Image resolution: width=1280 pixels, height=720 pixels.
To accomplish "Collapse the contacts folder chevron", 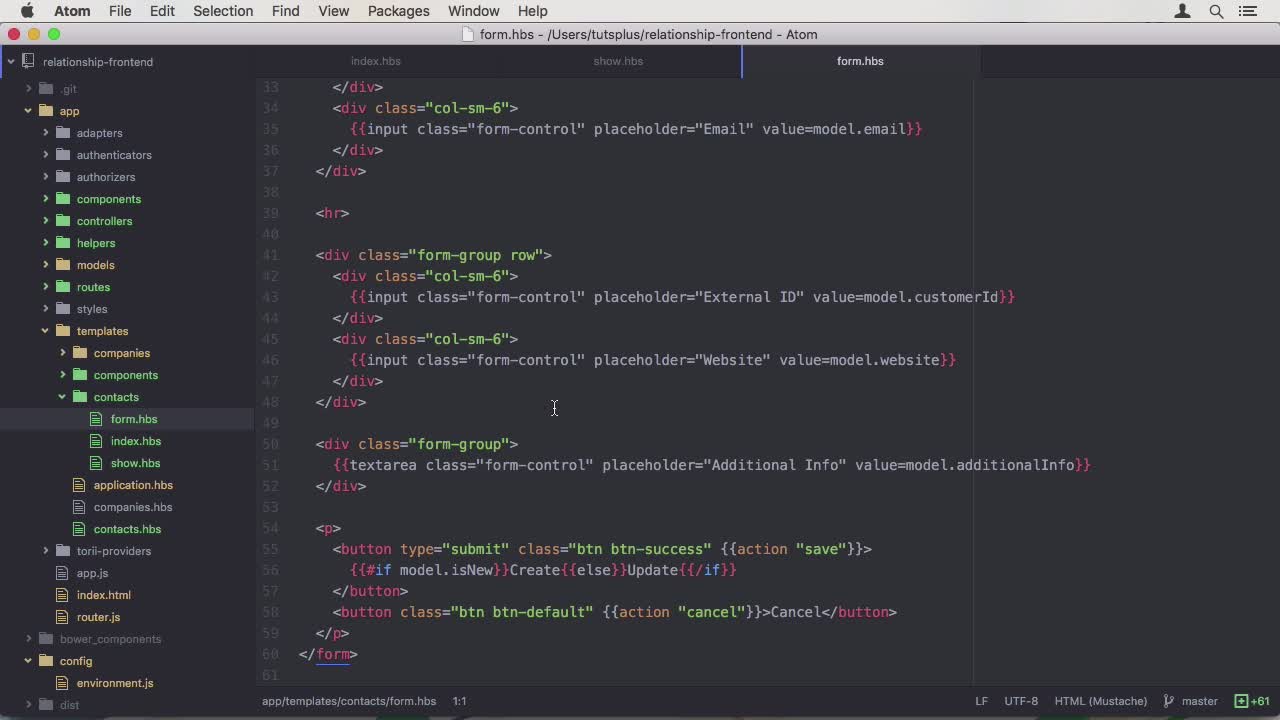I will [62, 397].
